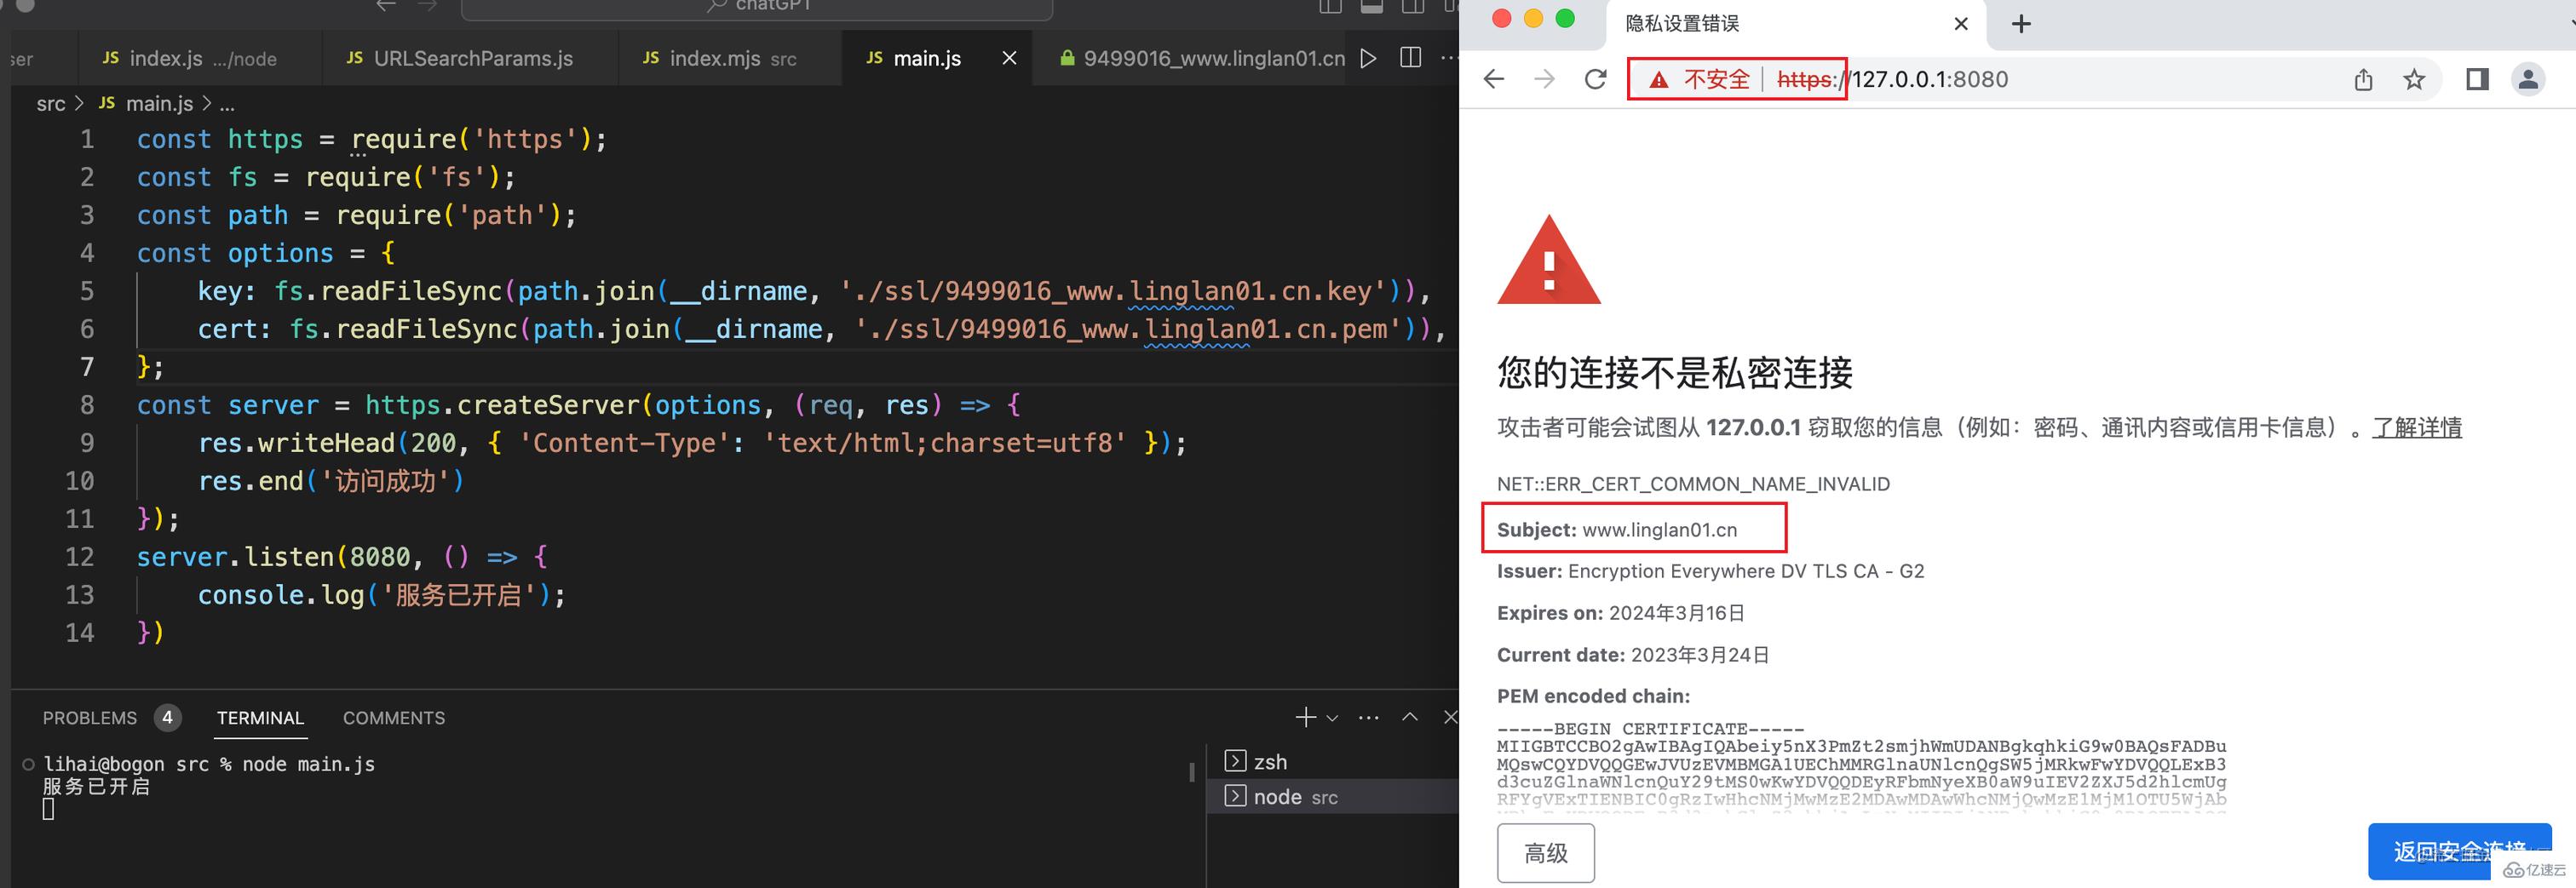Click the 您的连接不是私密连接 heading
The height and width of the screenshot is (888, 2576).
point(1675,373)
